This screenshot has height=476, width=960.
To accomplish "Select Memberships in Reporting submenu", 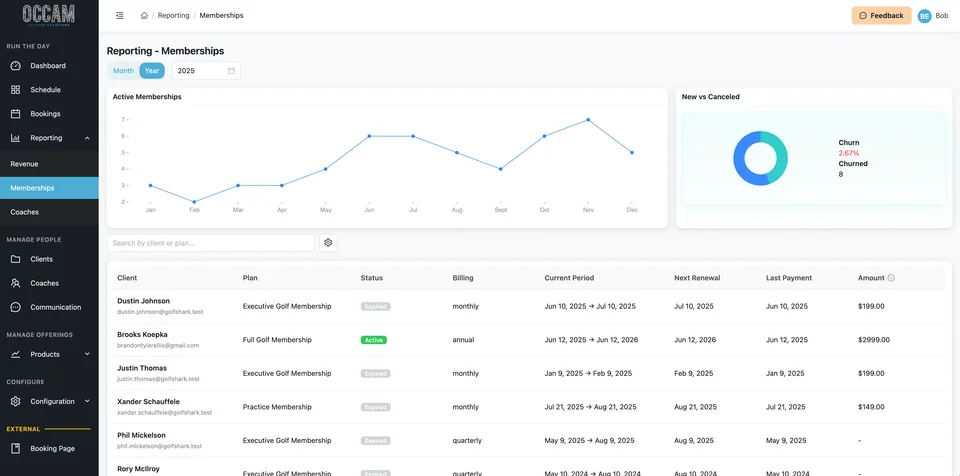I will [49, 188].
